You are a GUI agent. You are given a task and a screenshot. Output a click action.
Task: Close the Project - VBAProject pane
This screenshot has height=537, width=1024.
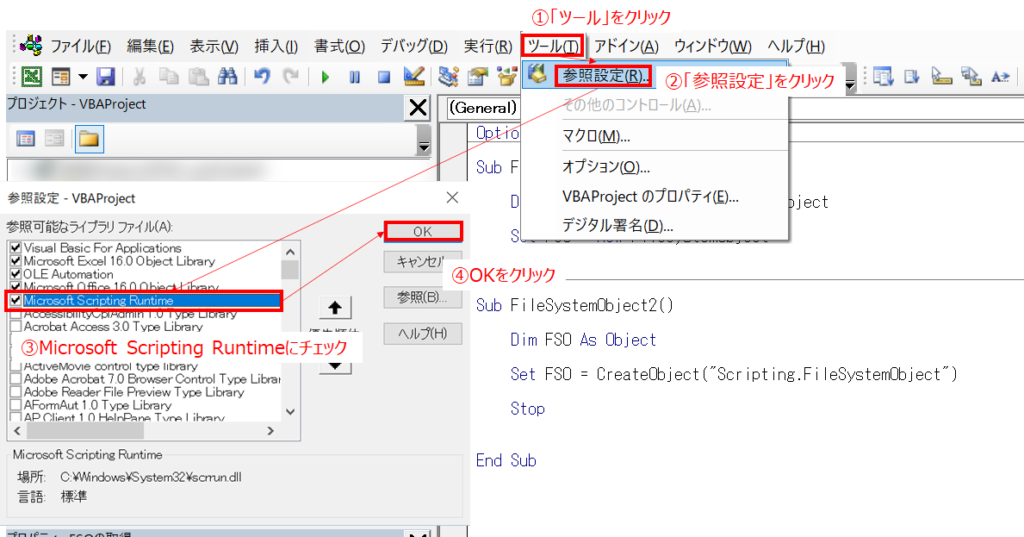(418, 107)
